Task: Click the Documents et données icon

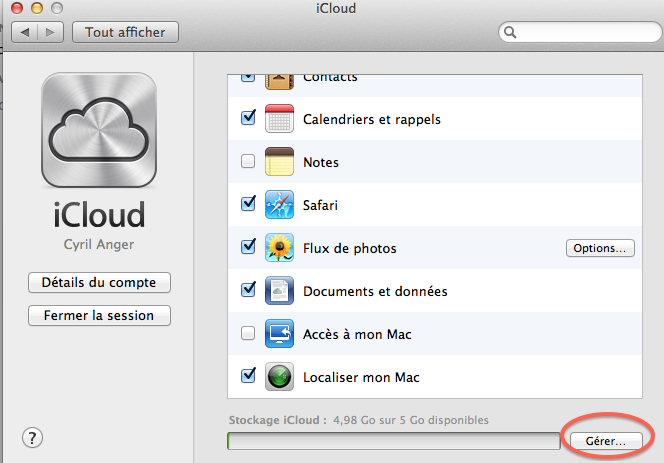Action: (x=279, y=291)
